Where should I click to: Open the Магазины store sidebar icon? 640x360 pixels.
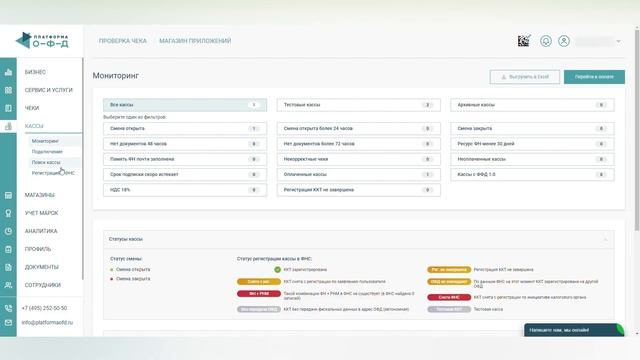[x=8, y=195]
